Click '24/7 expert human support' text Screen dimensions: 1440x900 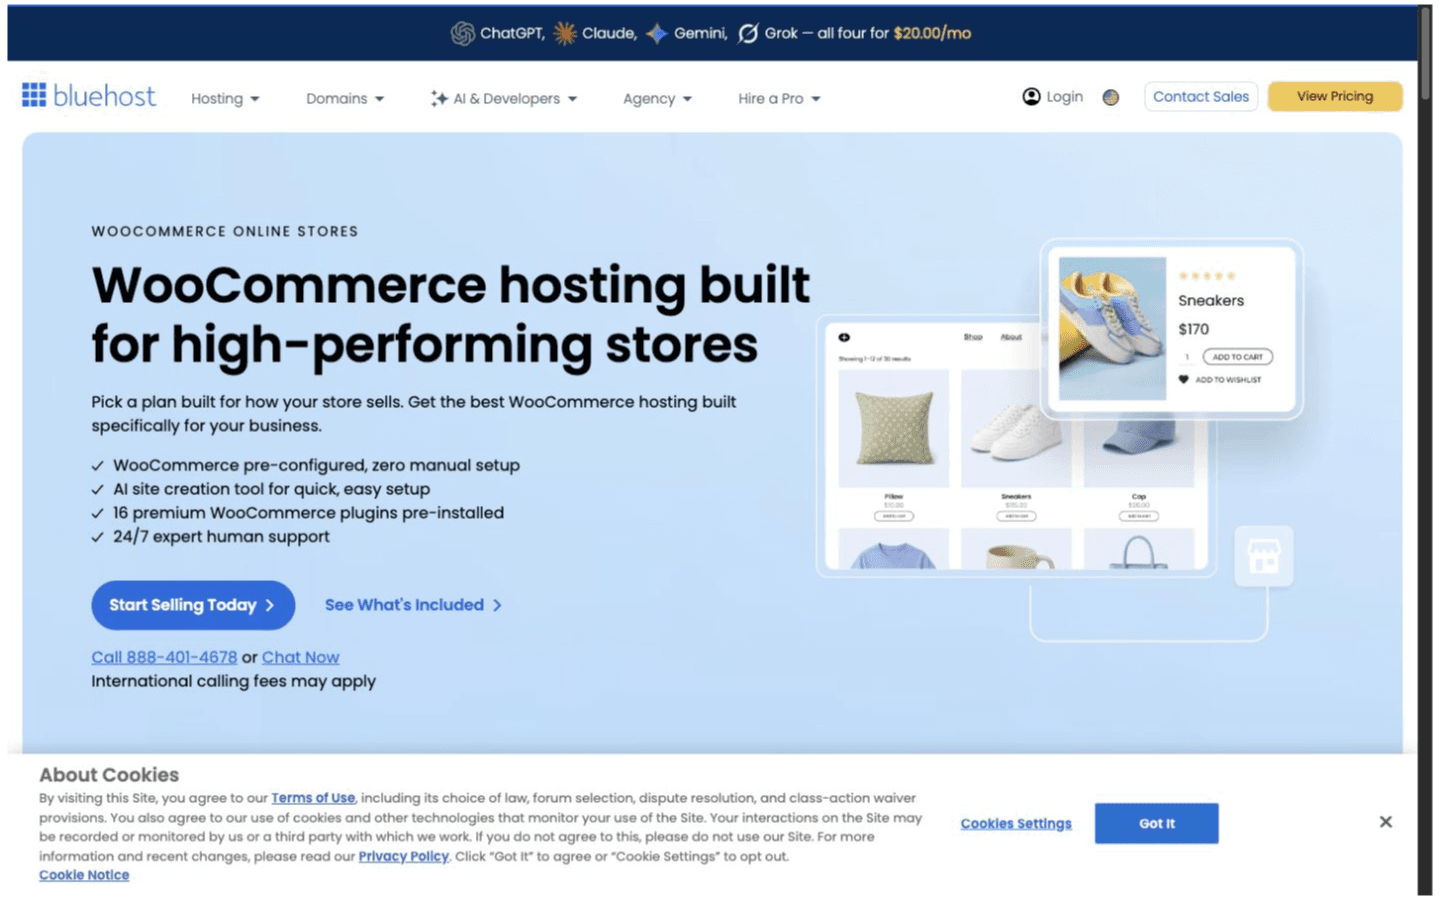pyautogui.click(x=221, y=537)
